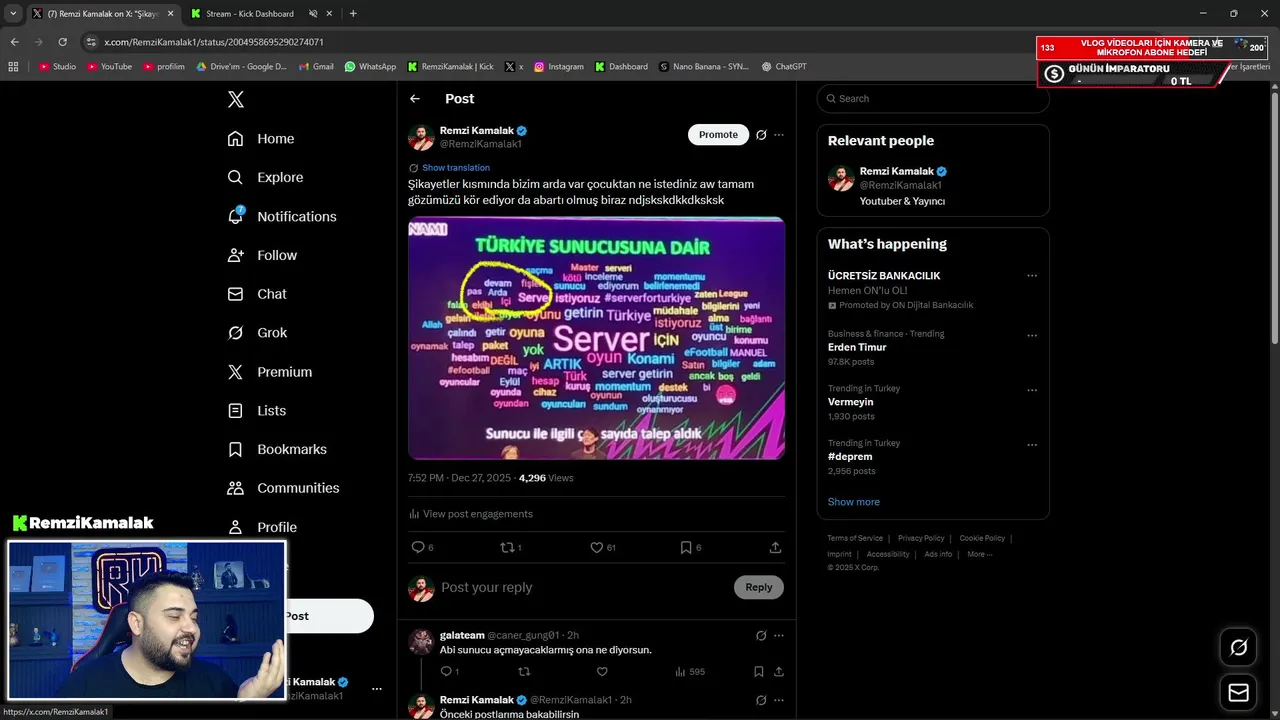Open the X logo home icon
The height and width of the screenshot is (720, 1280).
tap(235, 99)
